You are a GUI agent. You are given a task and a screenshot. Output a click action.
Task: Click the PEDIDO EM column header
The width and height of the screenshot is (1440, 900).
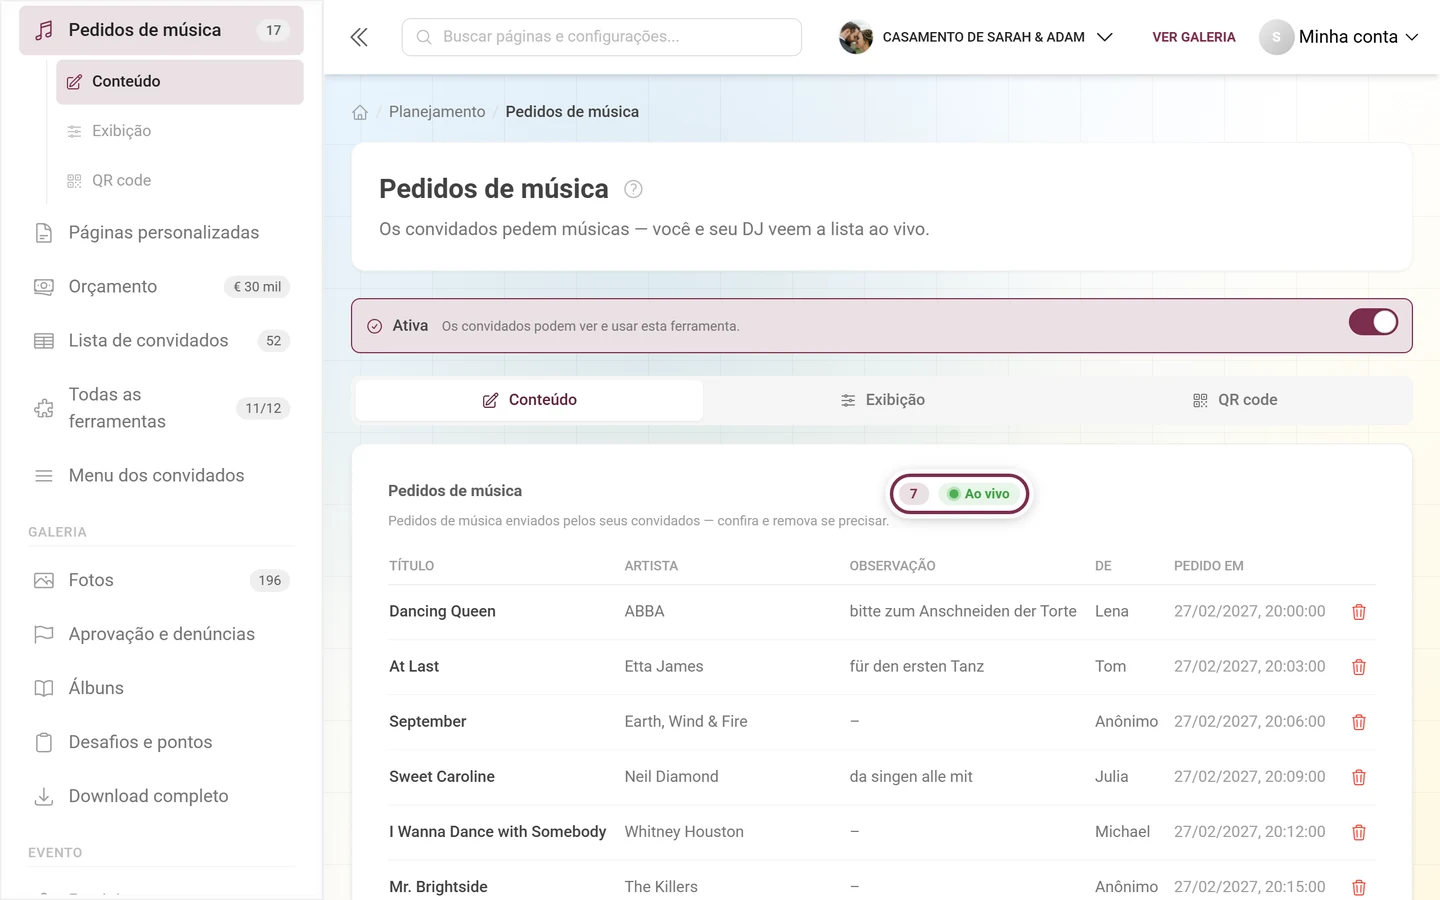click(1209, 566)
